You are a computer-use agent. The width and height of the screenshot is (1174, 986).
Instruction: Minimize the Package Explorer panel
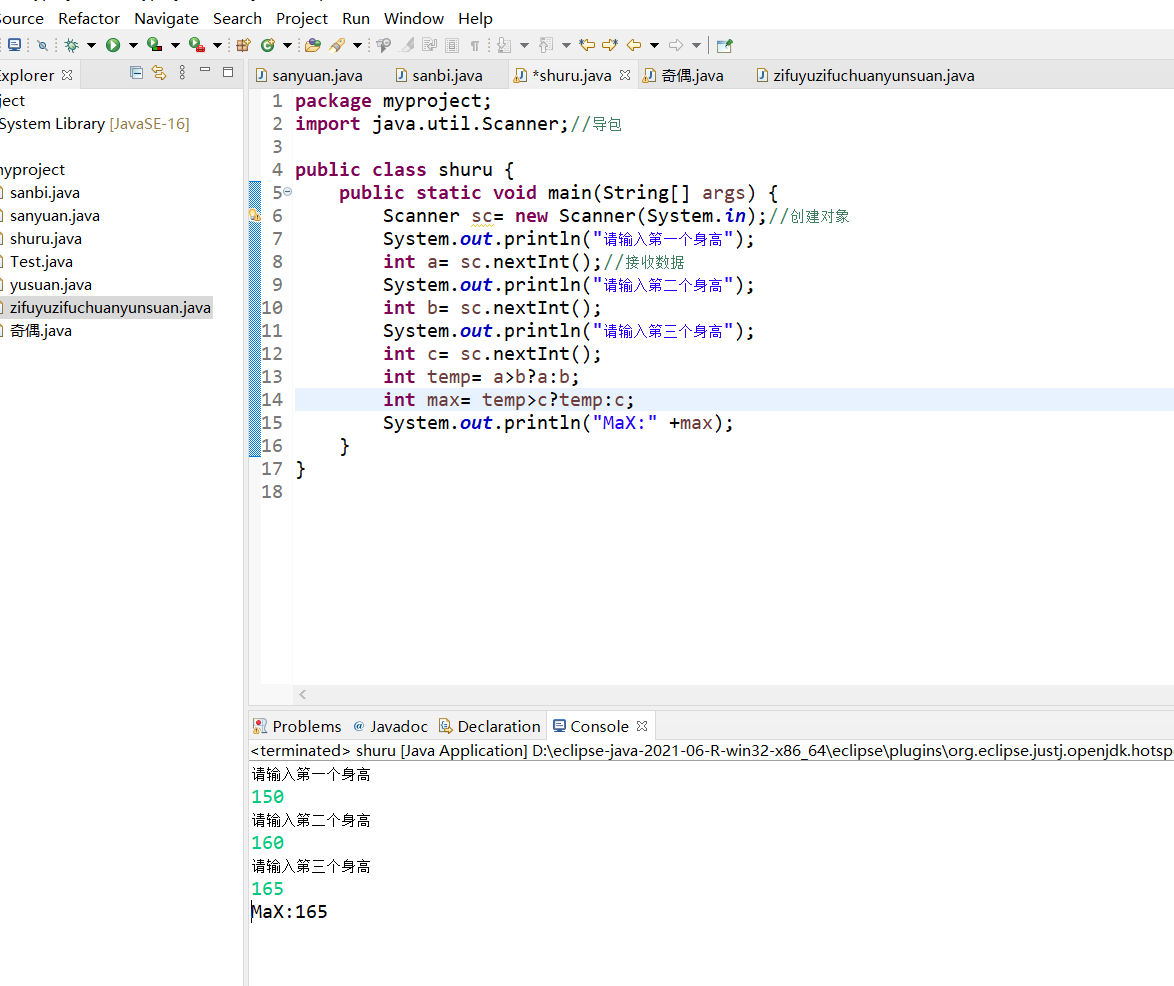coord(204,70)
